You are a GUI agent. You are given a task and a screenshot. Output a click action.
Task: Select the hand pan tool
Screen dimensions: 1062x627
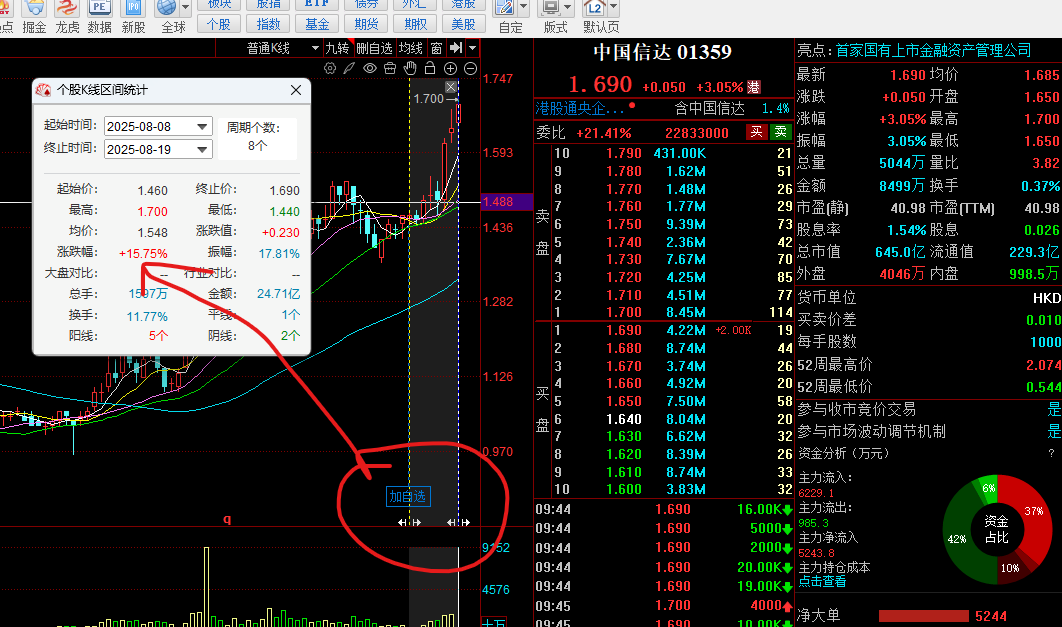click(410, 68)
